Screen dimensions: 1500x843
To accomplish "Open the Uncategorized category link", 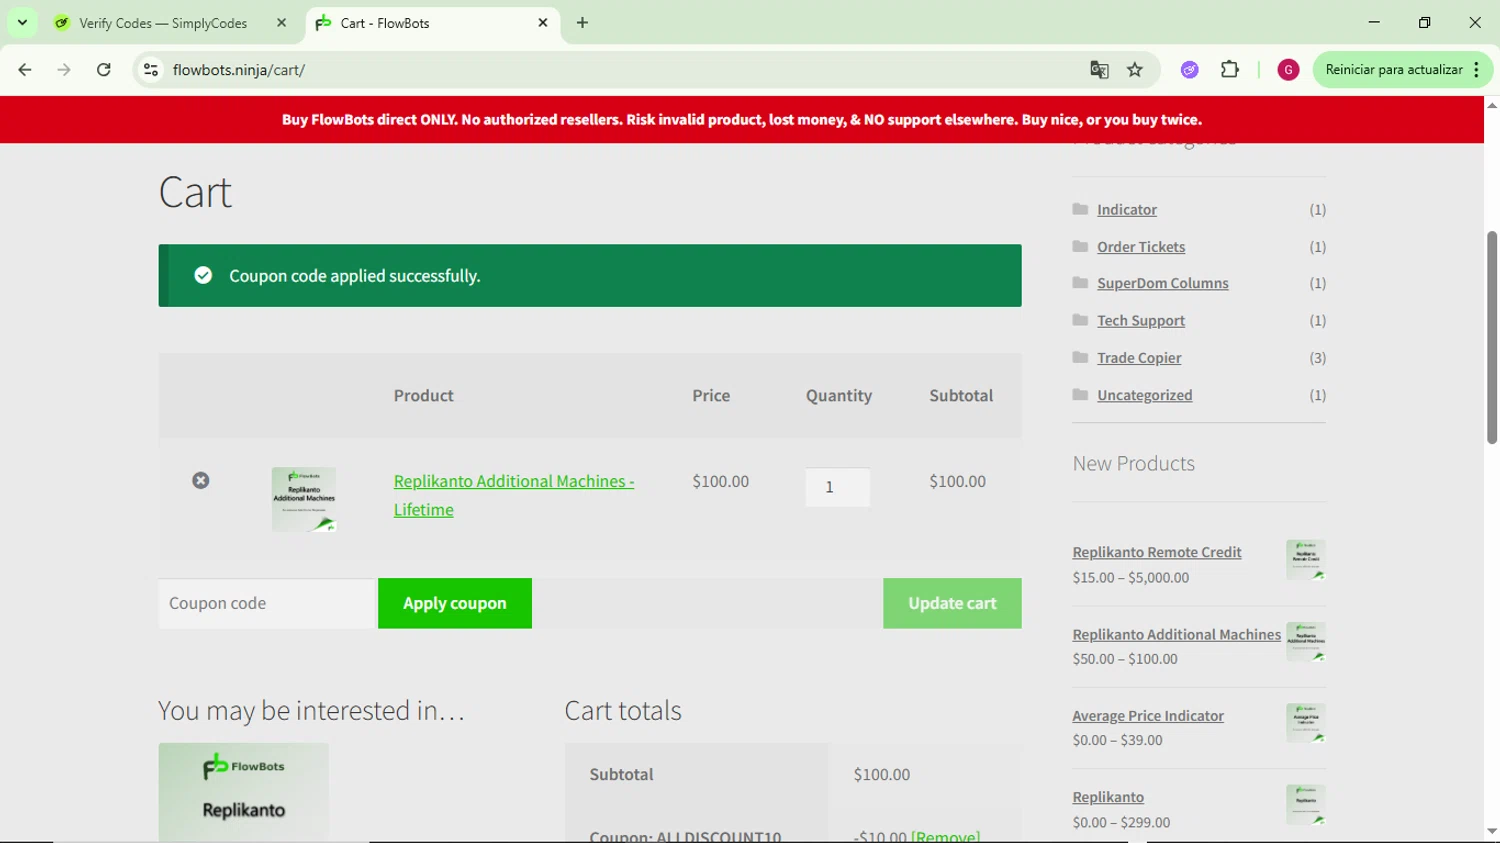I will coord(1145,396).
